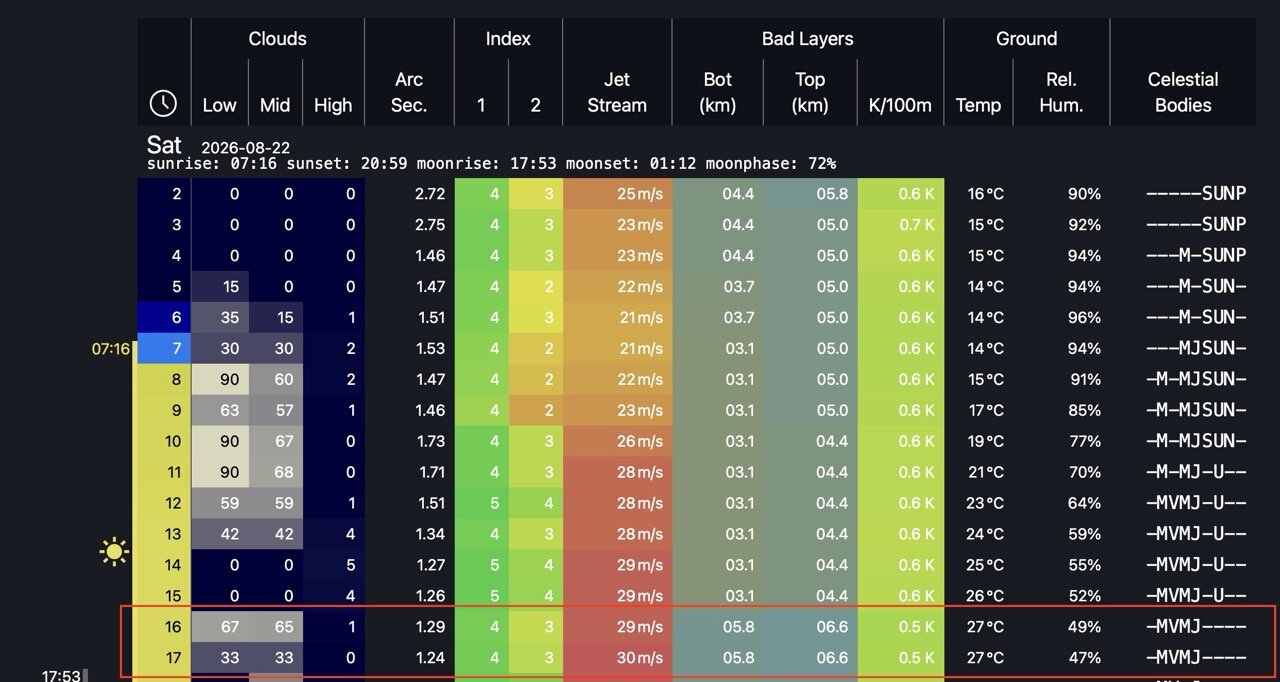Viewport: 1280px width, 682px height.
Task: Click the yellow sun daytime icon
Action: point(115,551)
